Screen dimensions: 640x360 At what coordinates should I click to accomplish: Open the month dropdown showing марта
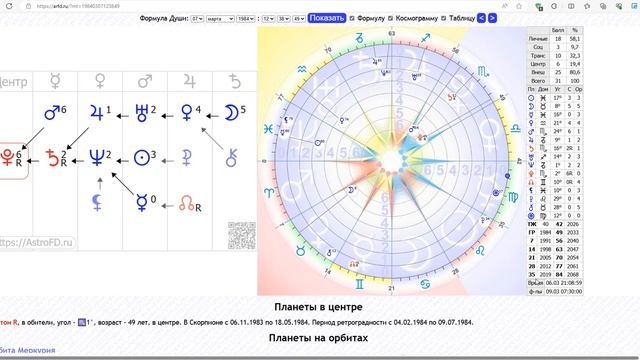tap(220, 19)
